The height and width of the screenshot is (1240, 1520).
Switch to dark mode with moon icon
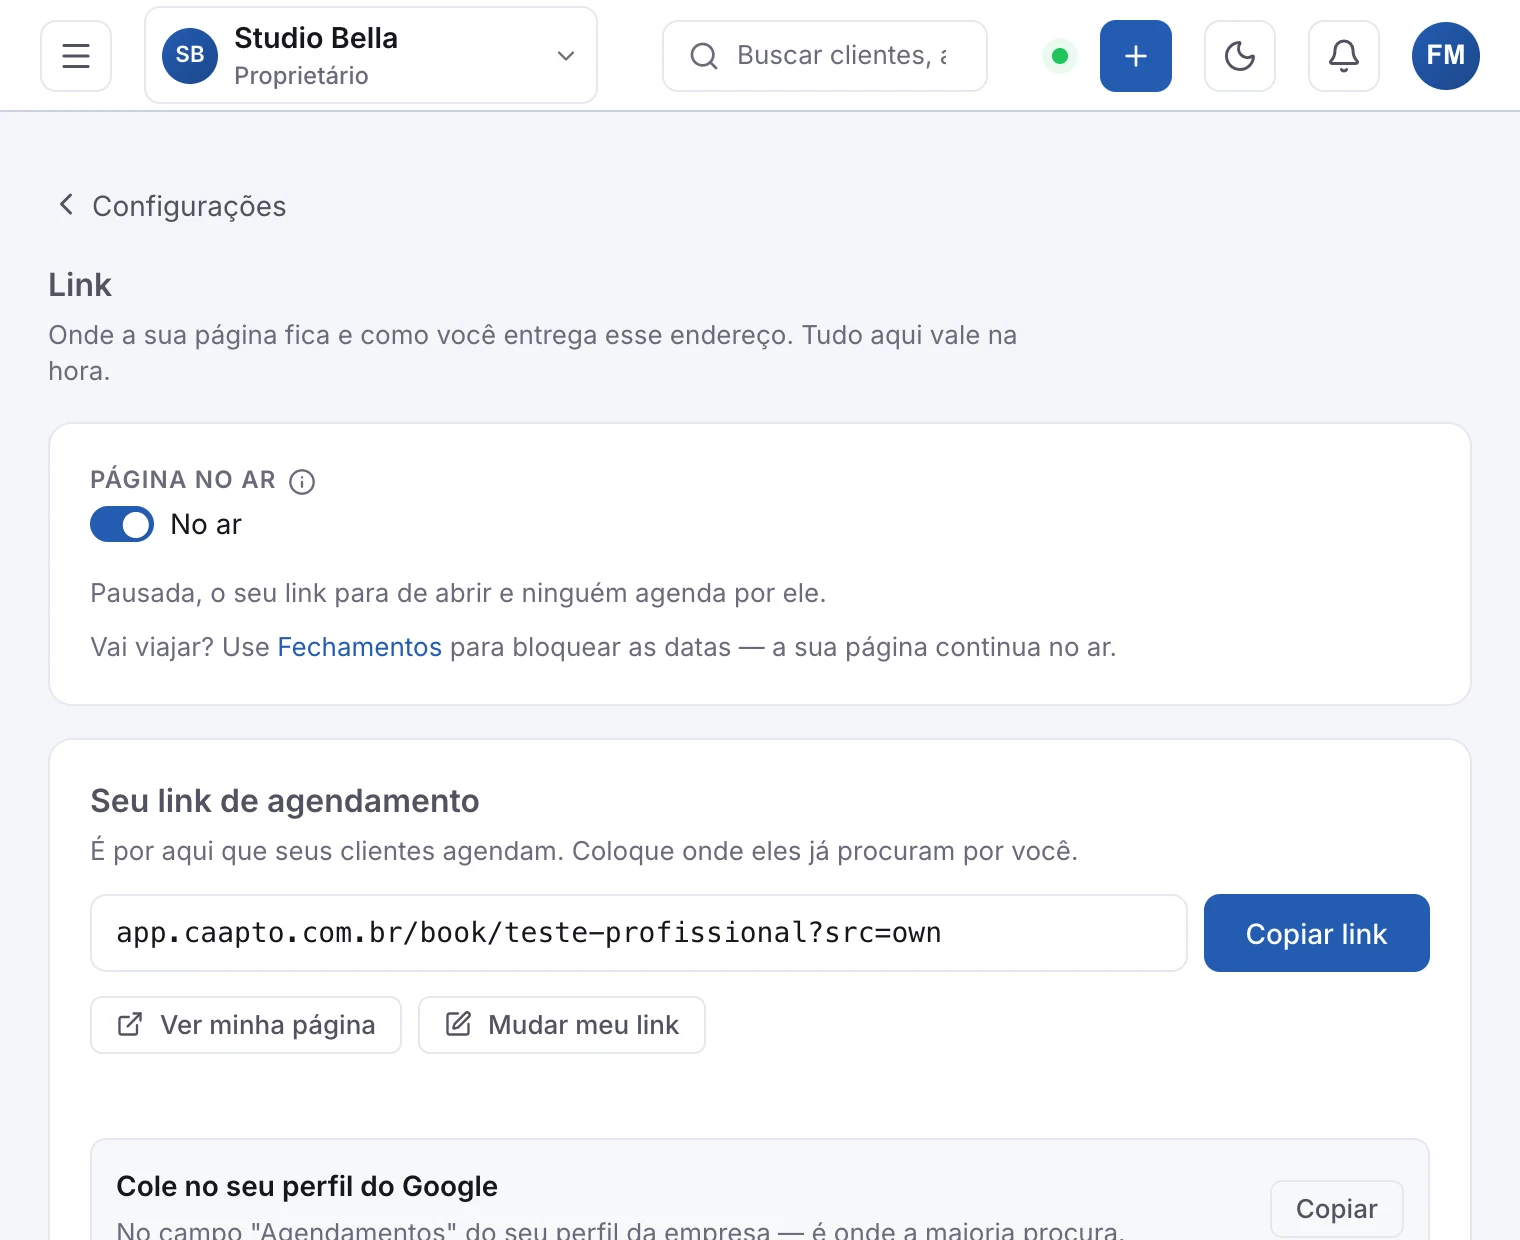[x=1240, y=56]
